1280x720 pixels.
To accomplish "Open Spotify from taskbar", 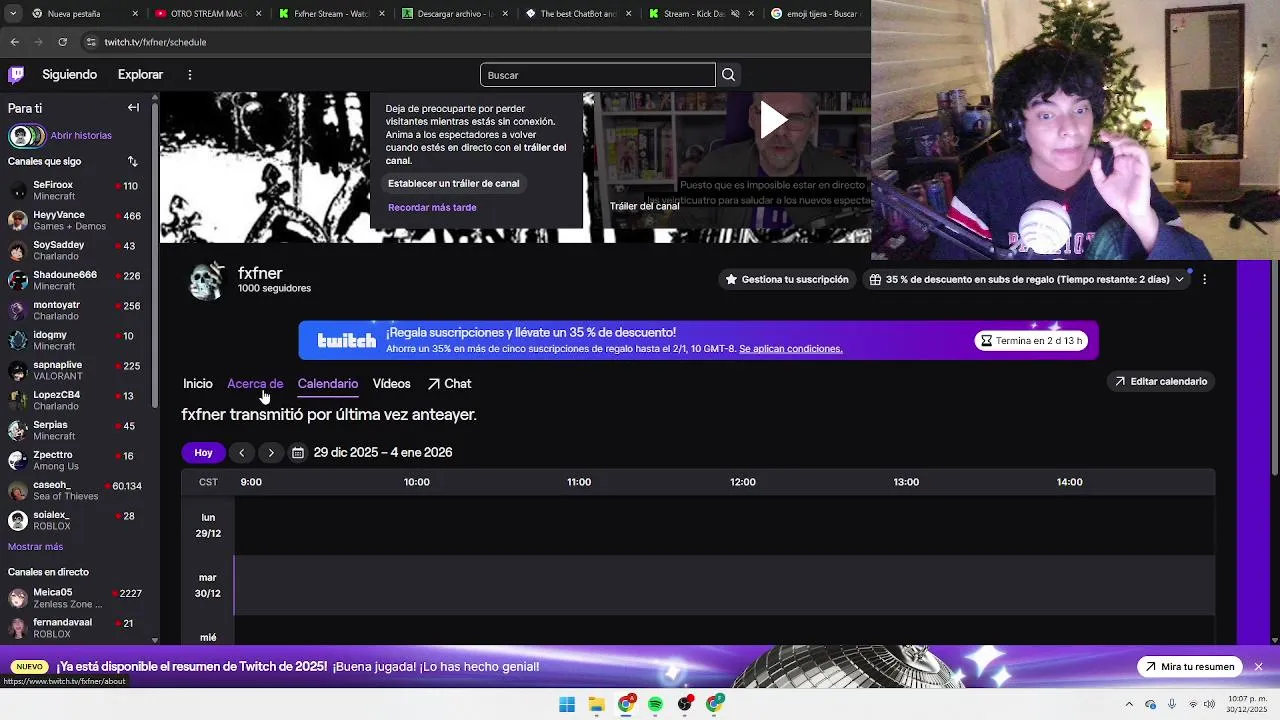I will tap(655, 704).
